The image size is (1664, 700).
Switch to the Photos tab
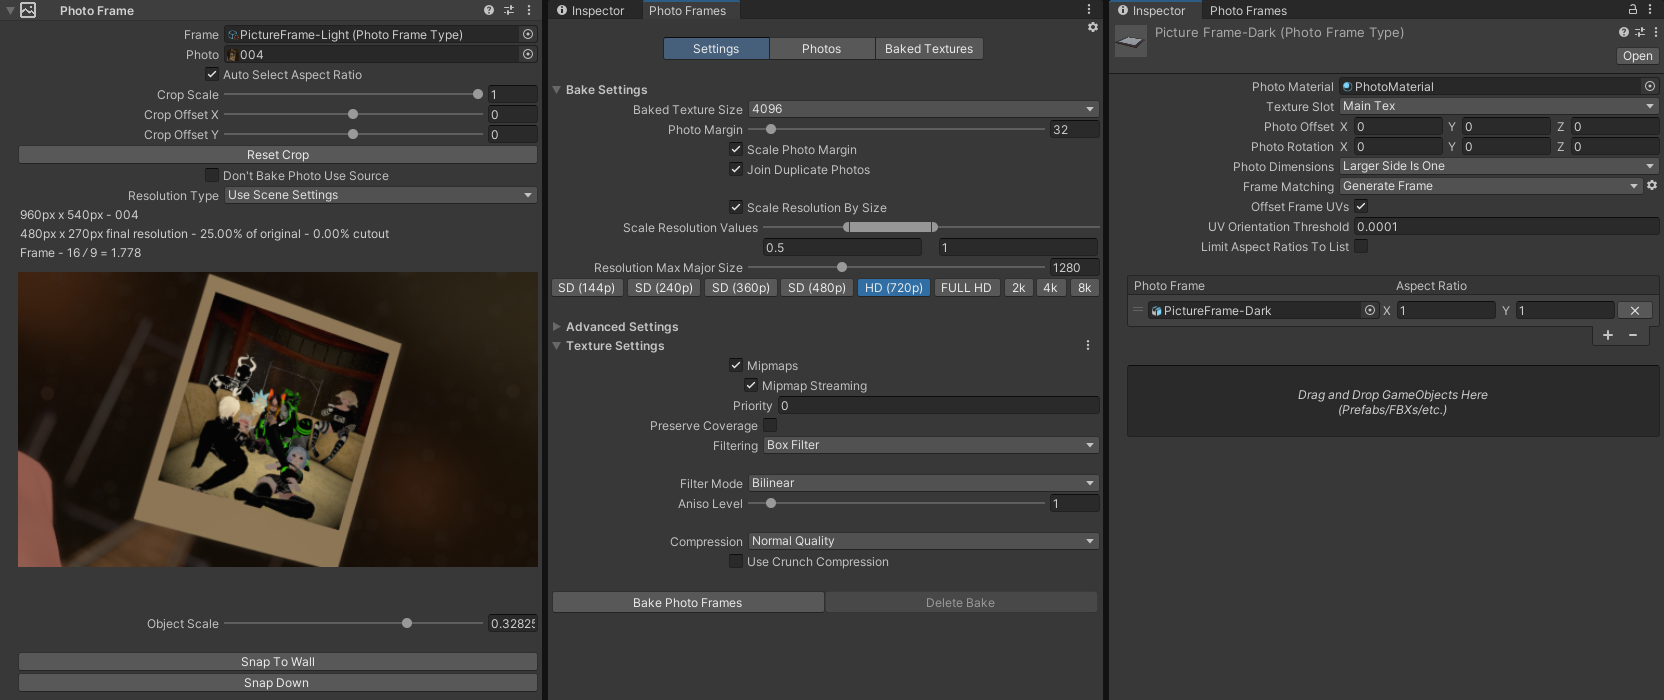(822, 48)
